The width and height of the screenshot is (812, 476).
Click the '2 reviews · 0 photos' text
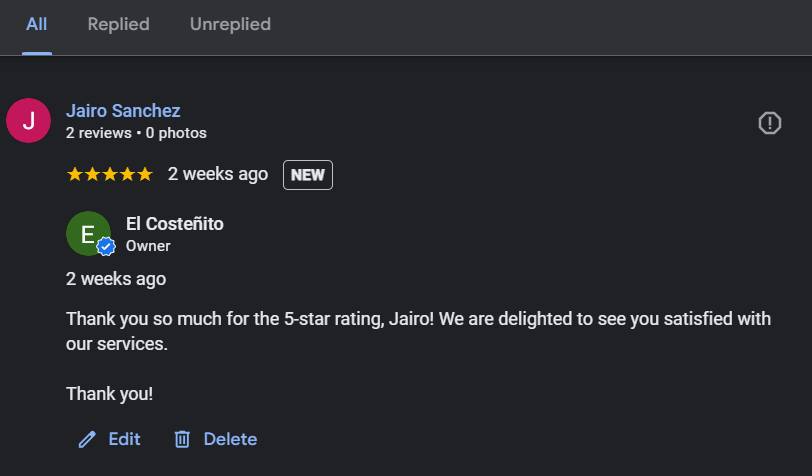coord(136,133)
